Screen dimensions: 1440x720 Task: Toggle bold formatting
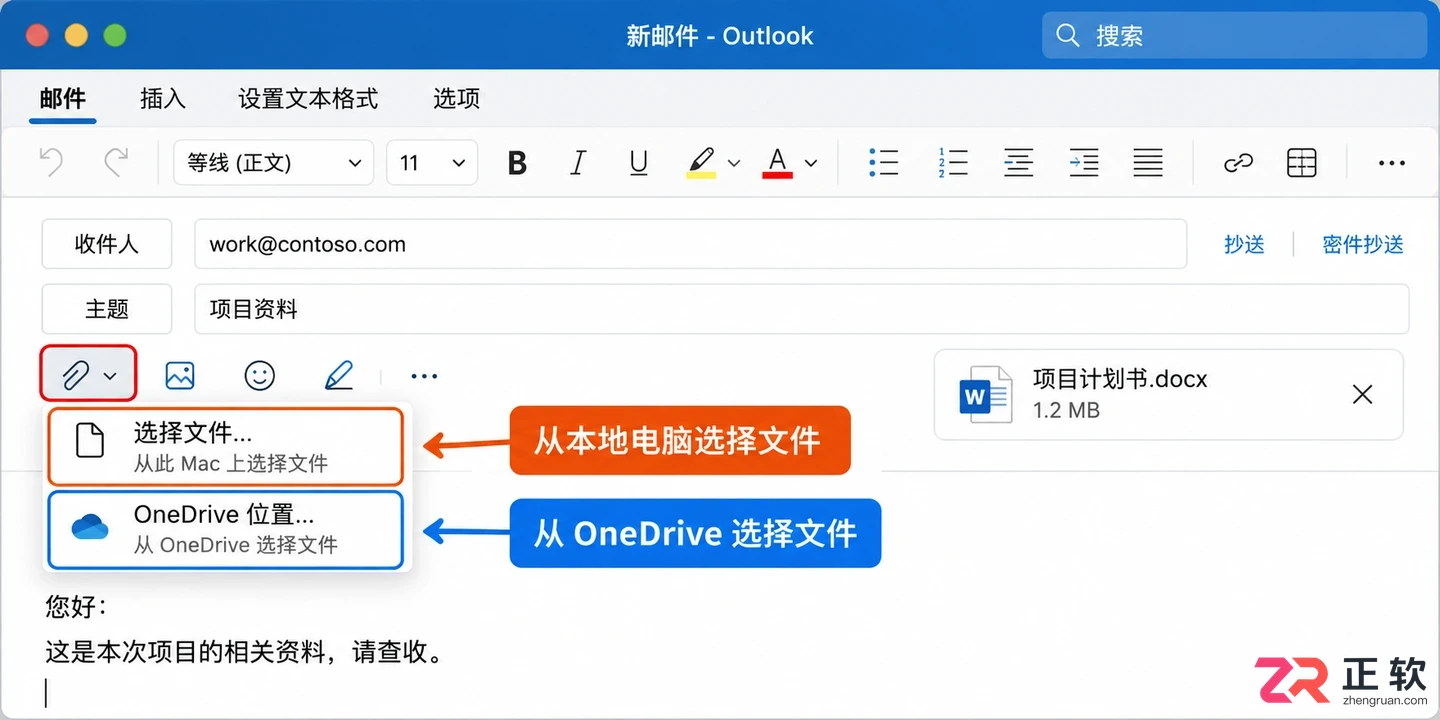pyautogui.click(x=517, y=163)
